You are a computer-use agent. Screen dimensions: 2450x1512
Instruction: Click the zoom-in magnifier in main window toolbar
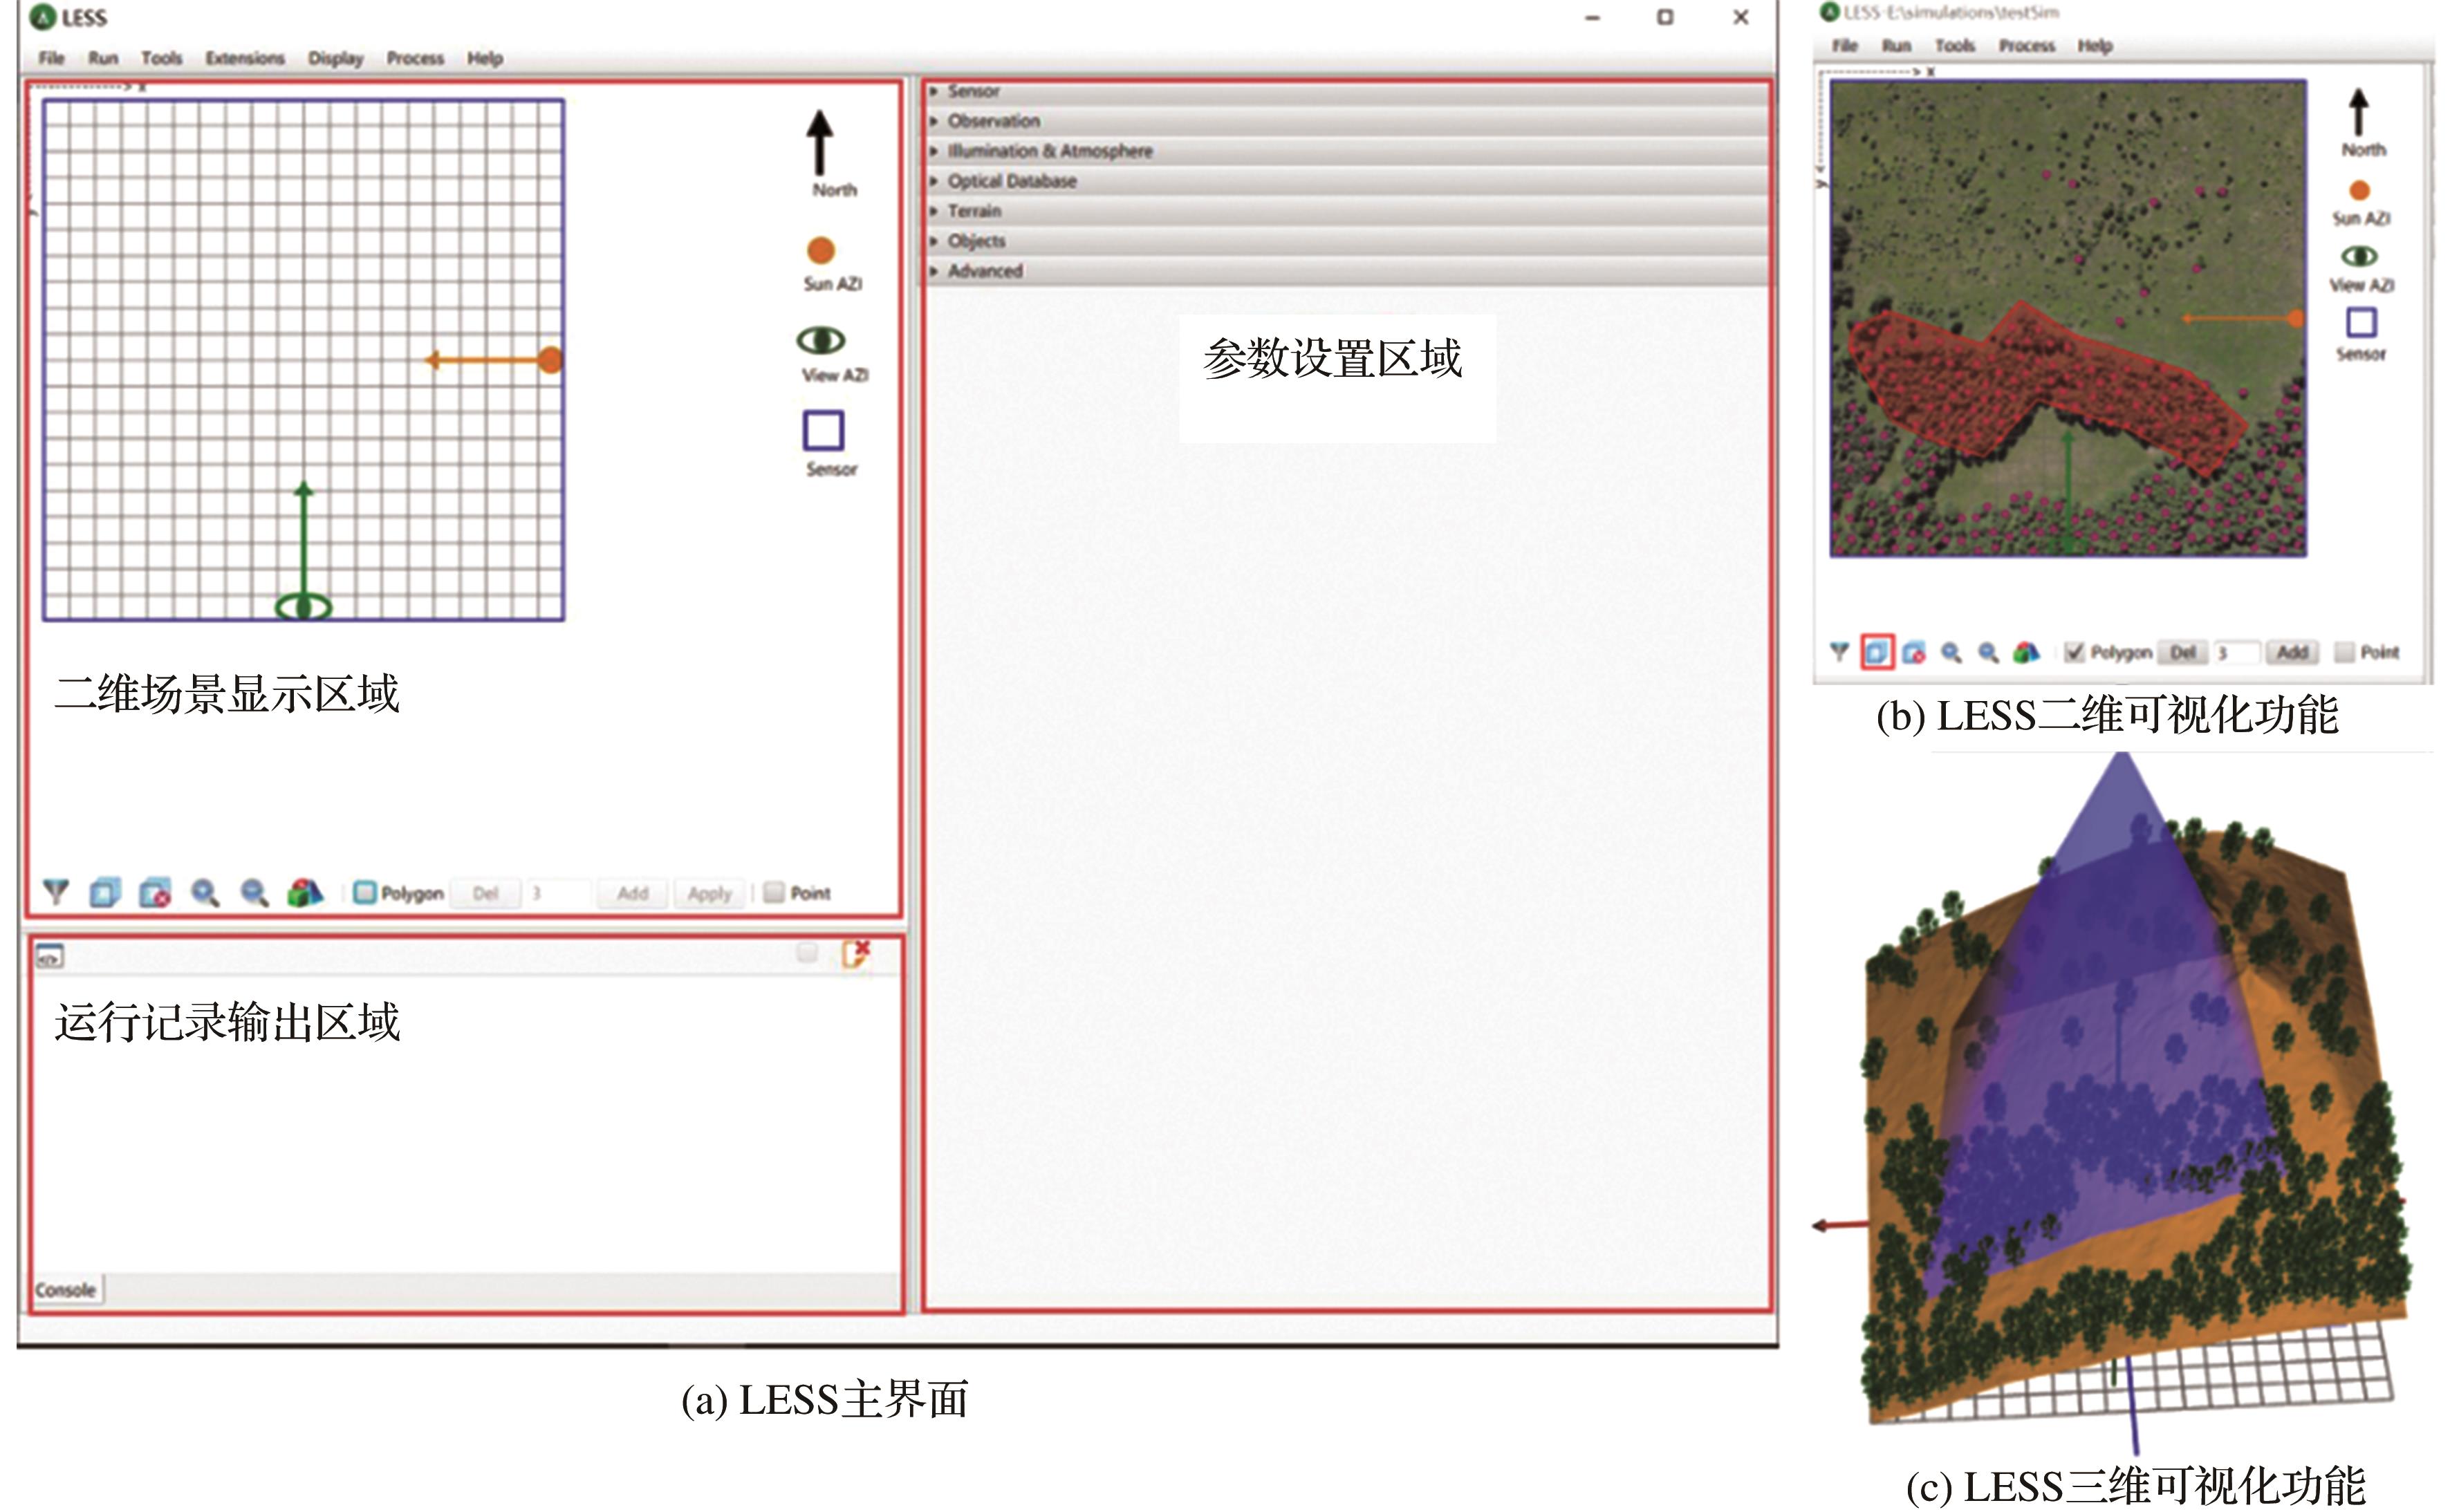[205, 892]
